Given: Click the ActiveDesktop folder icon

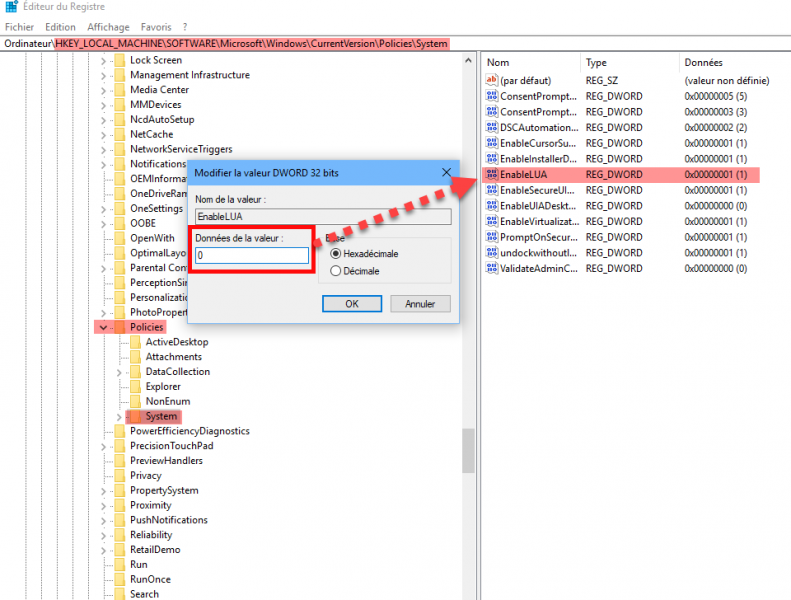Looking at the screenshot, I should click(135, 342).
